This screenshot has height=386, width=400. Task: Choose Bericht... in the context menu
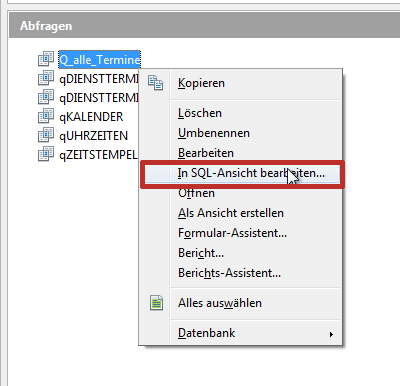tap(240, 253)
